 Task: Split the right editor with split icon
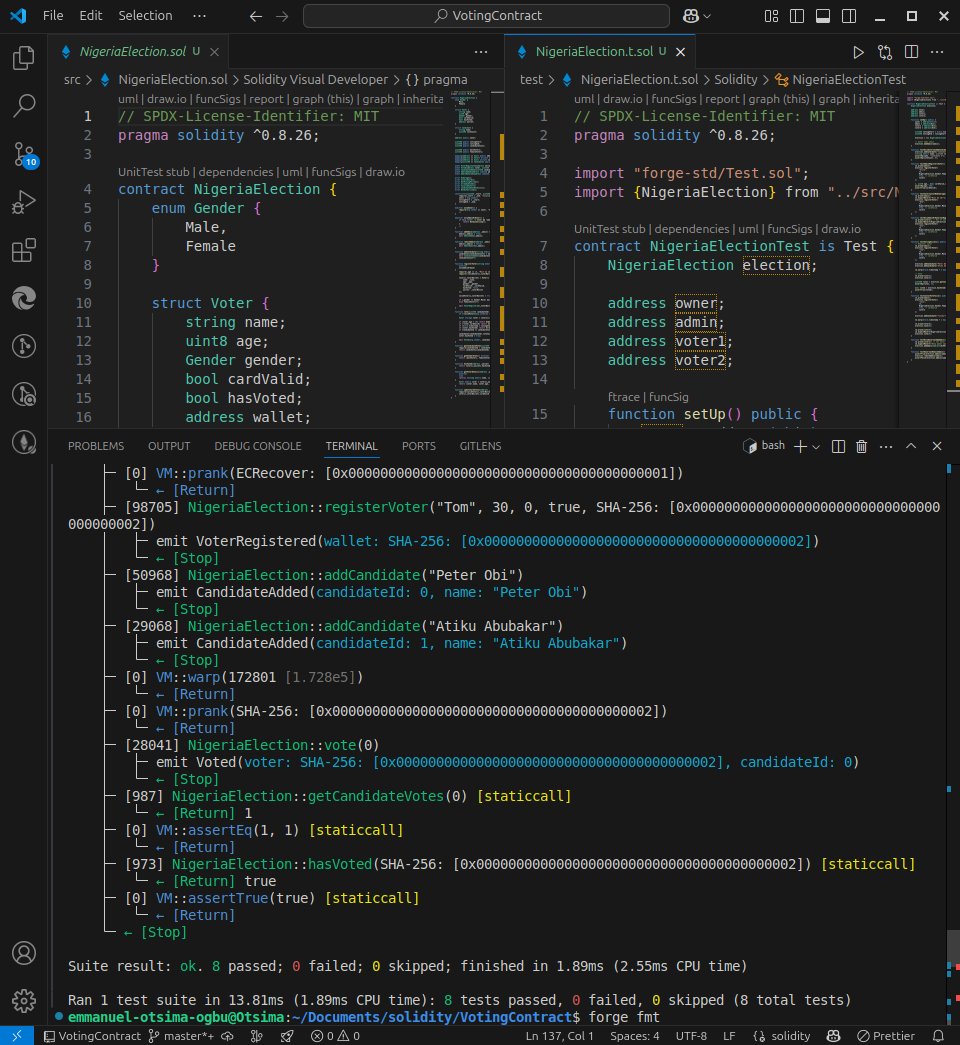[911, 52]
